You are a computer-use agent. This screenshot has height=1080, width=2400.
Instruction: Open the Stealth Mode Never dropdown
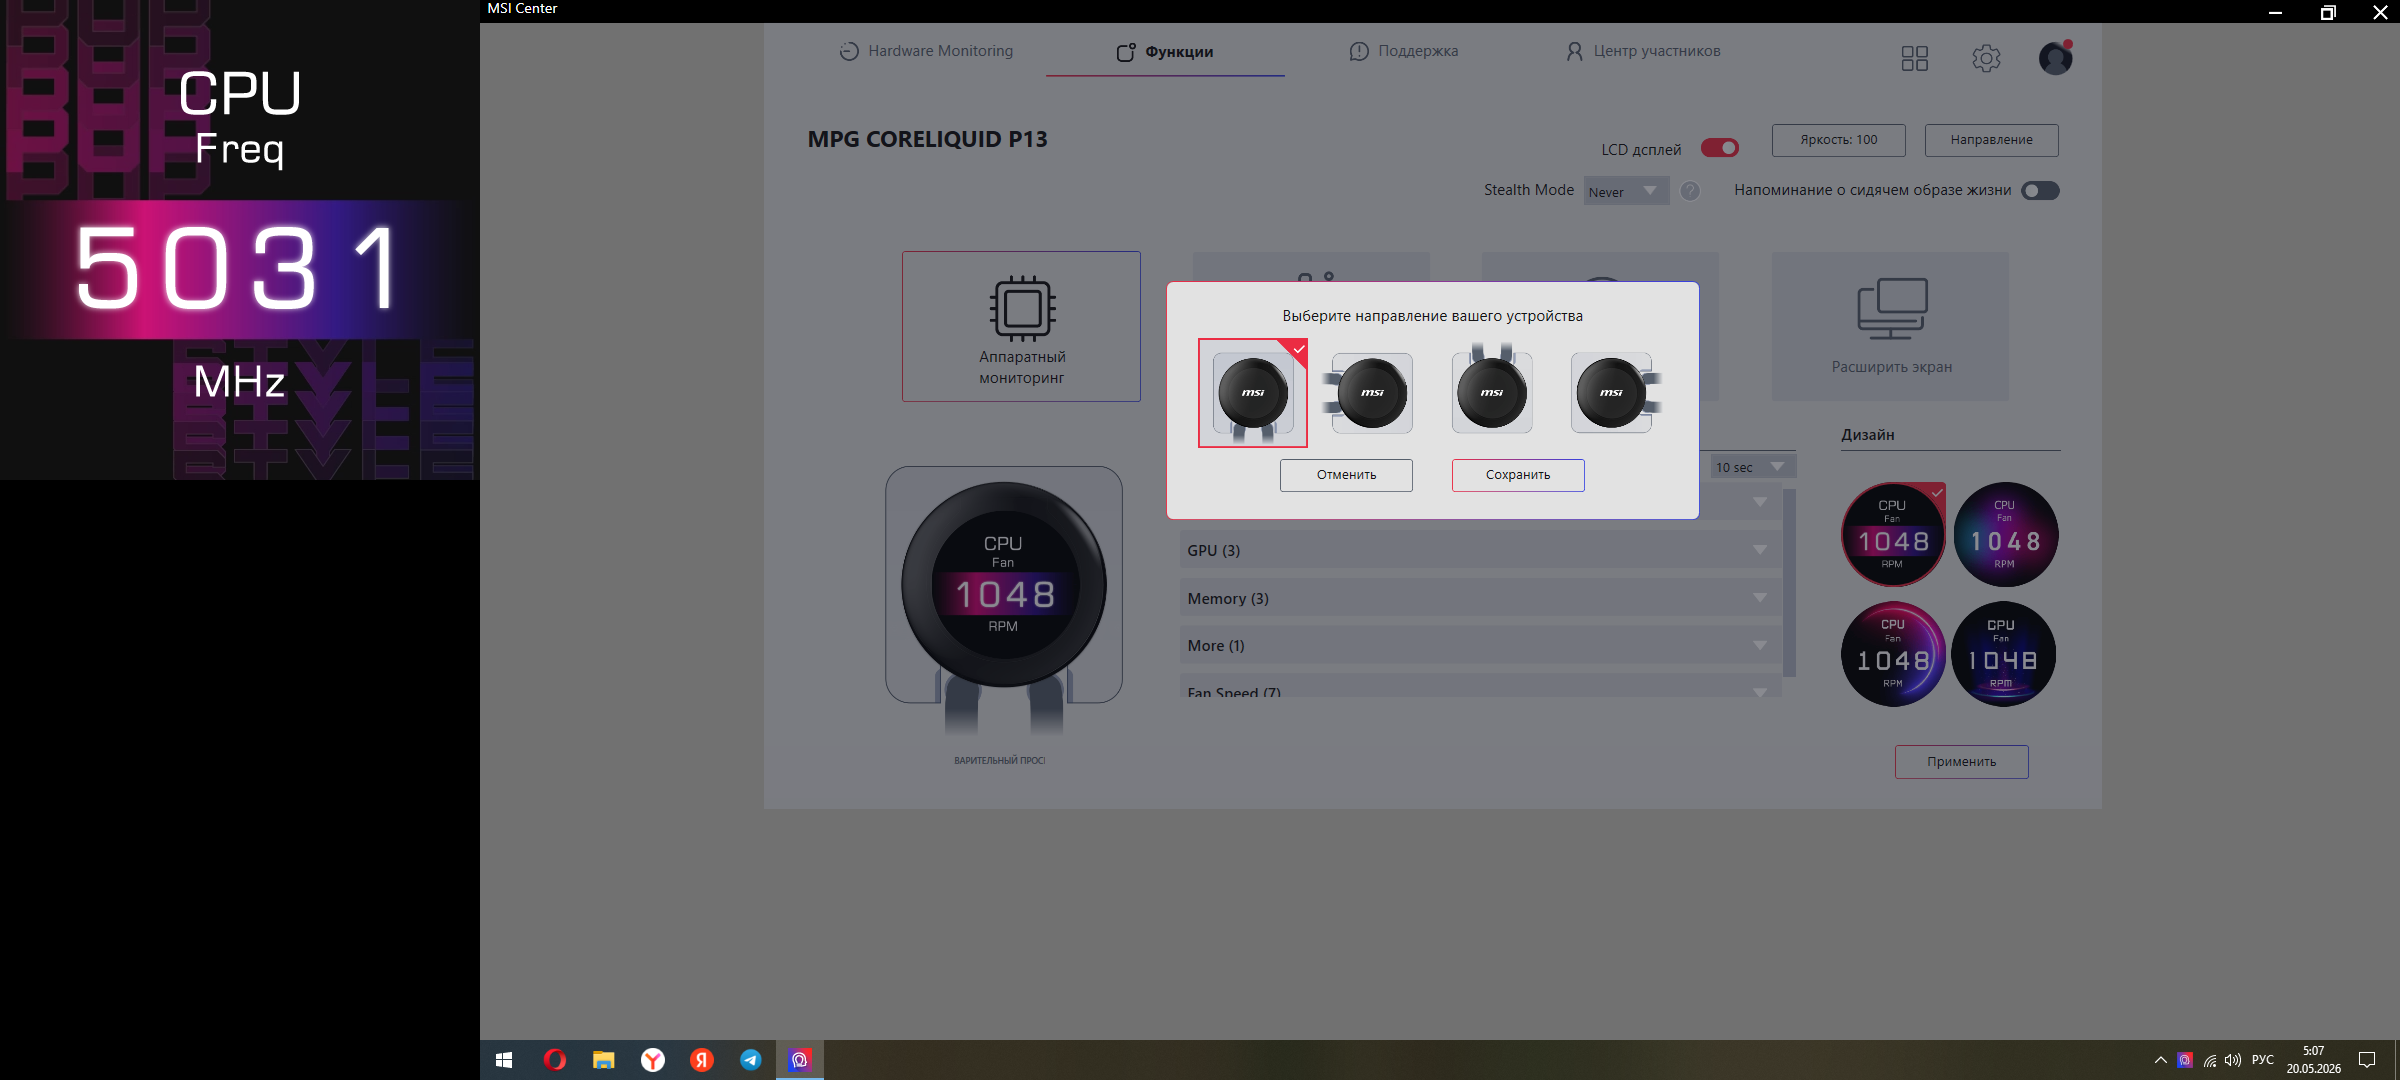coord(1626,191)
